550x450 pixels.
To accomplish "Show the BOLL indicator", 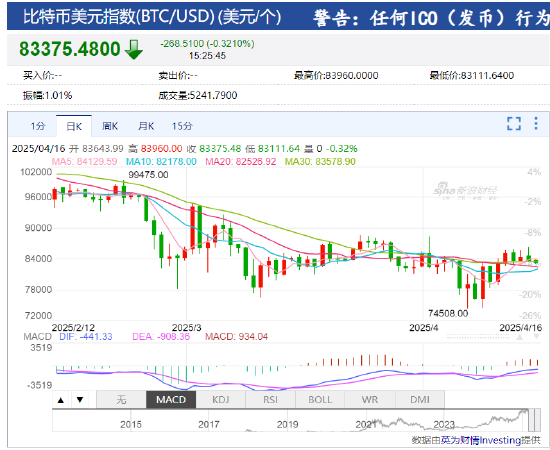I will point(320,399).
